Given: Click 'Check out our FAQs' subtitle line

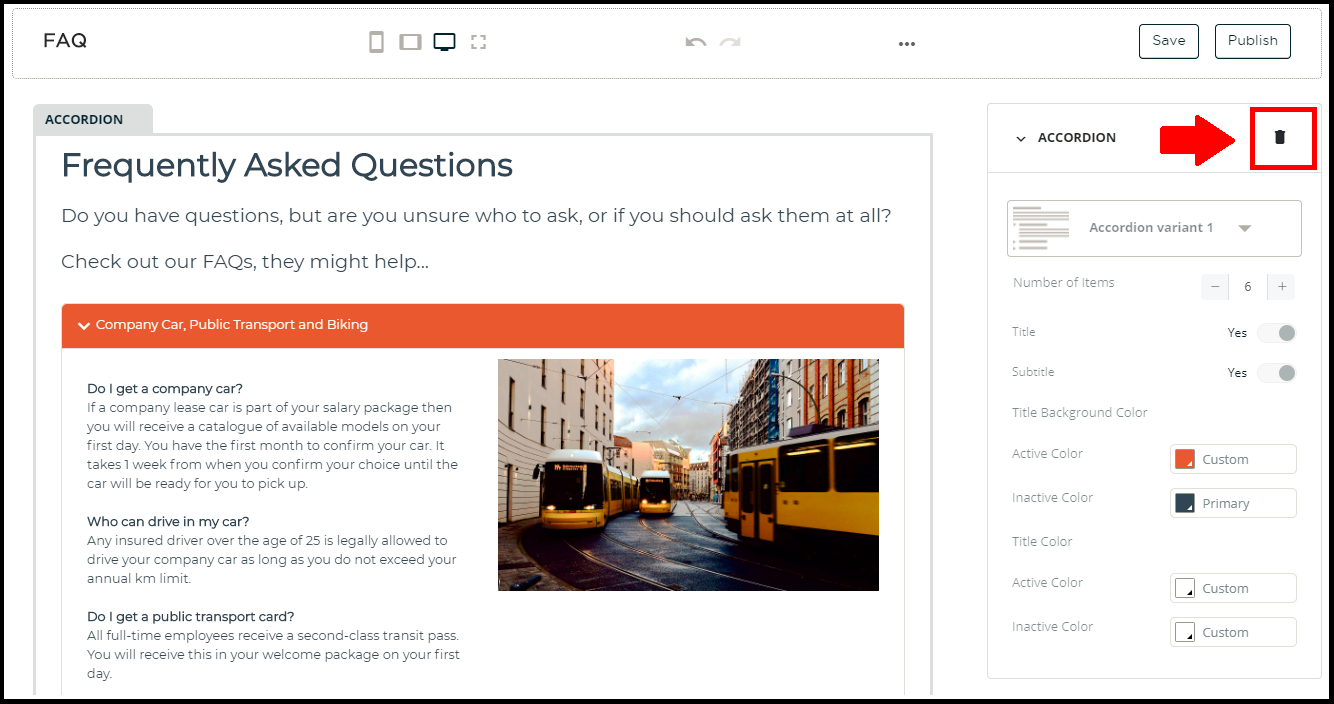Looking at the screenshot, I should coord(245,262).
